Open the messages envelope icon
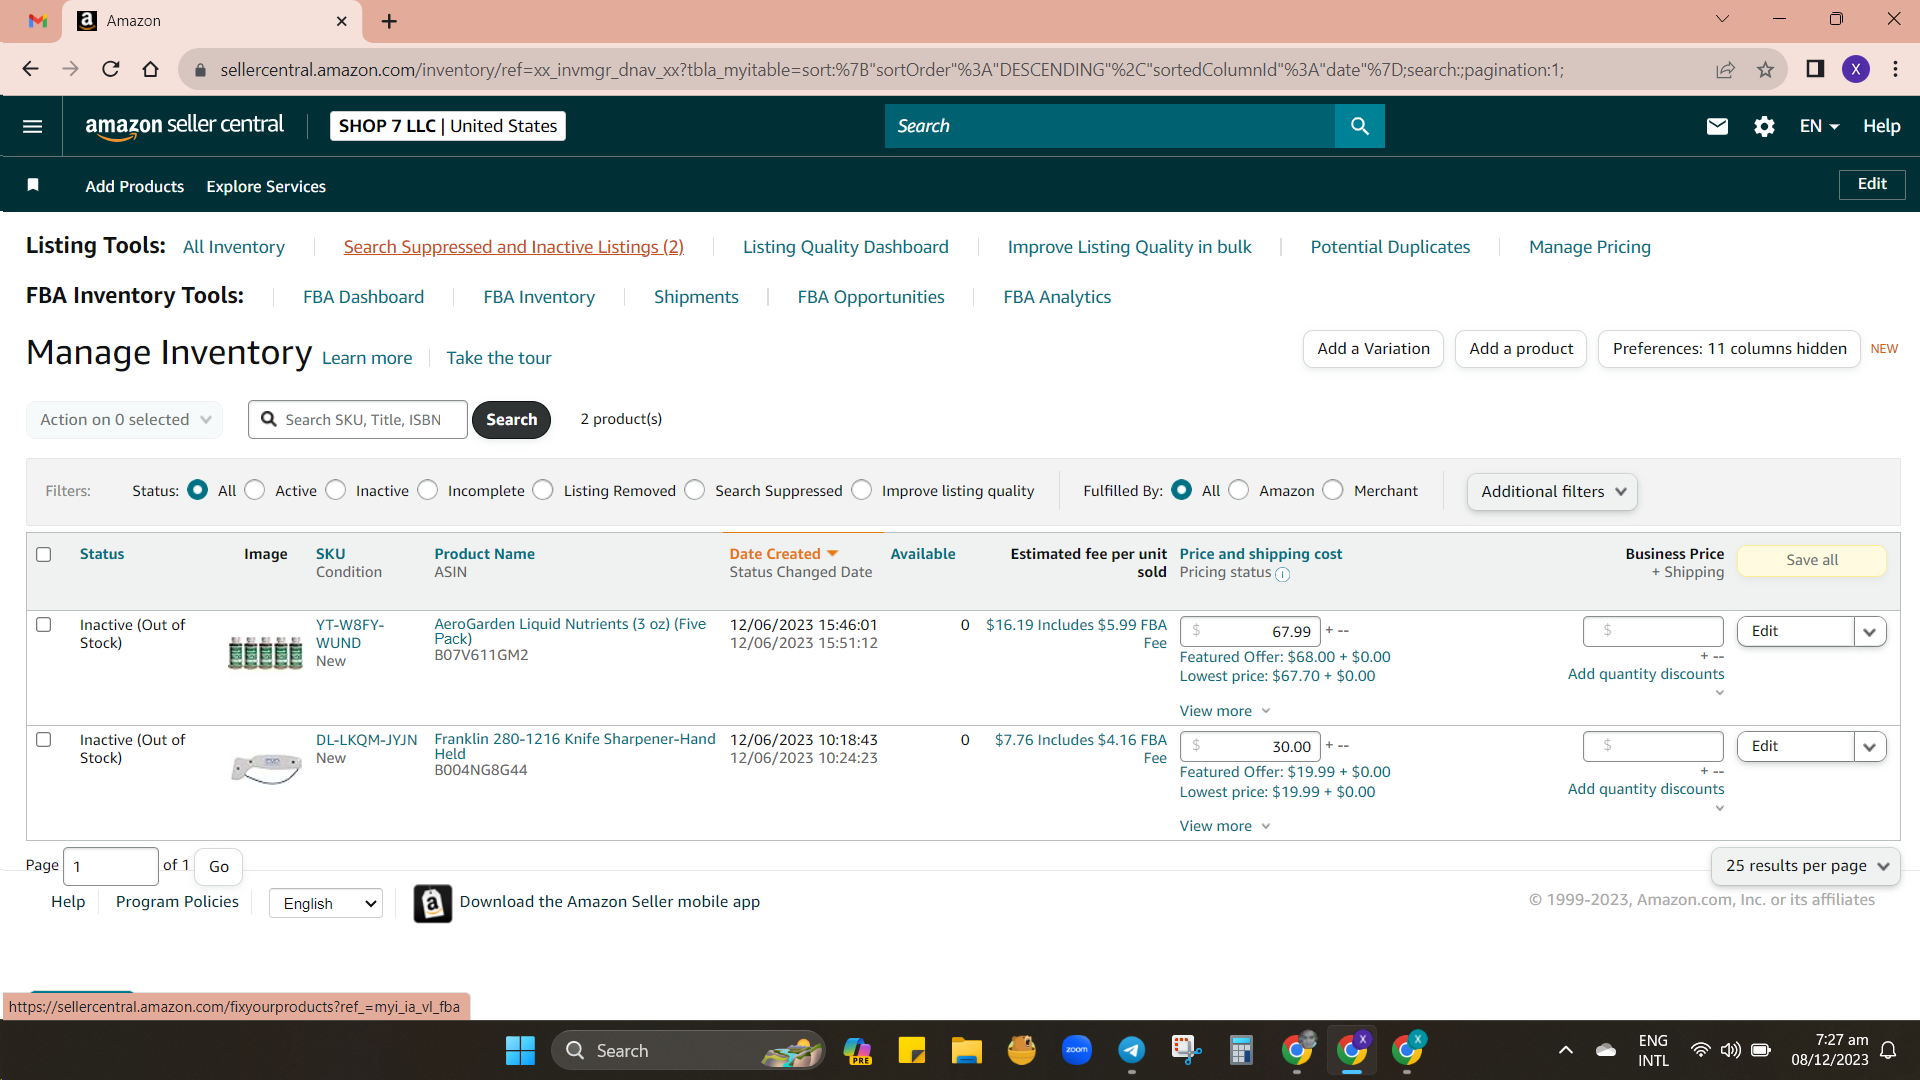 [x=1717, y=126]
